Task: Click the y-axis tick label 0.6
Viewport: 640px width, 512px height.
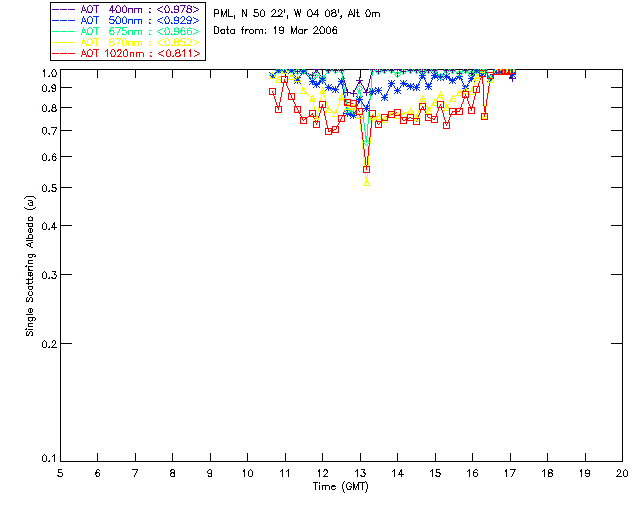Action: click(49, 157)
